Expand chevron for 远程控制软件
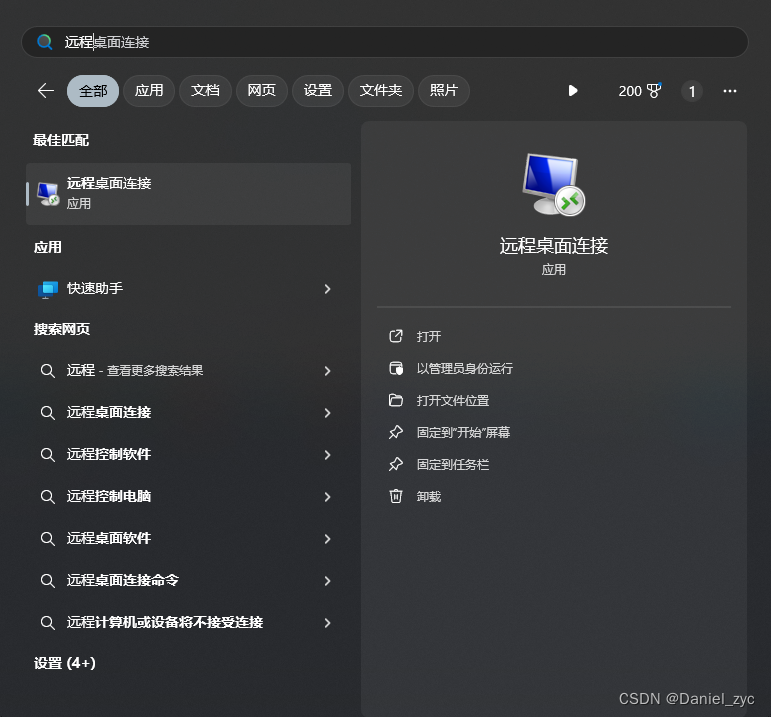This screenshot has height=717, width=771. [327, 455]
